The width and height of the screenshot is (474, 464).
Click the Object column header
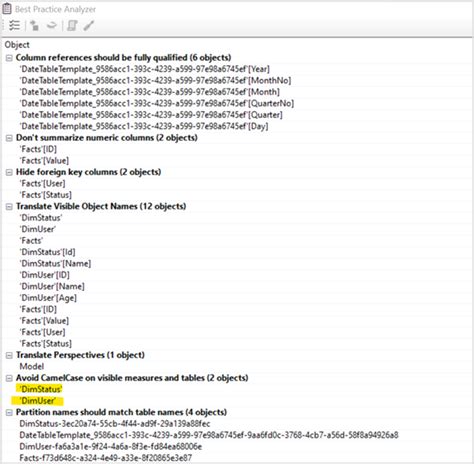point(17,45)
